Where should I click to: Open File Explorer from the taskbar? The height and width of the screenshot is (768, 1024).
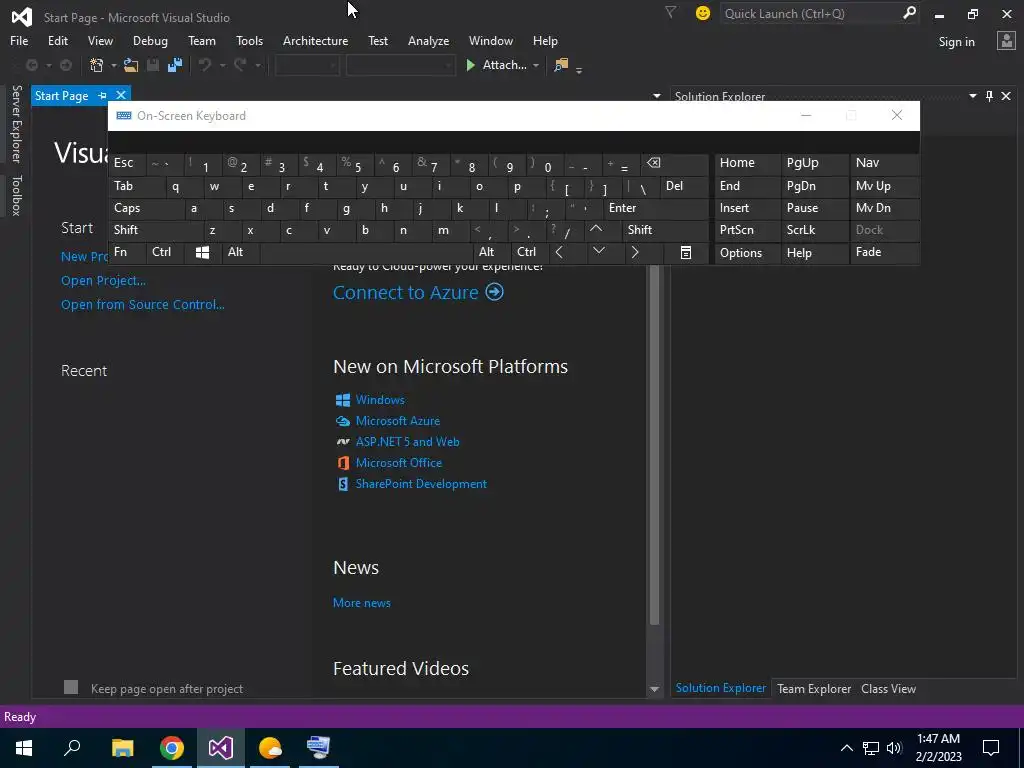tap(122, 748)
